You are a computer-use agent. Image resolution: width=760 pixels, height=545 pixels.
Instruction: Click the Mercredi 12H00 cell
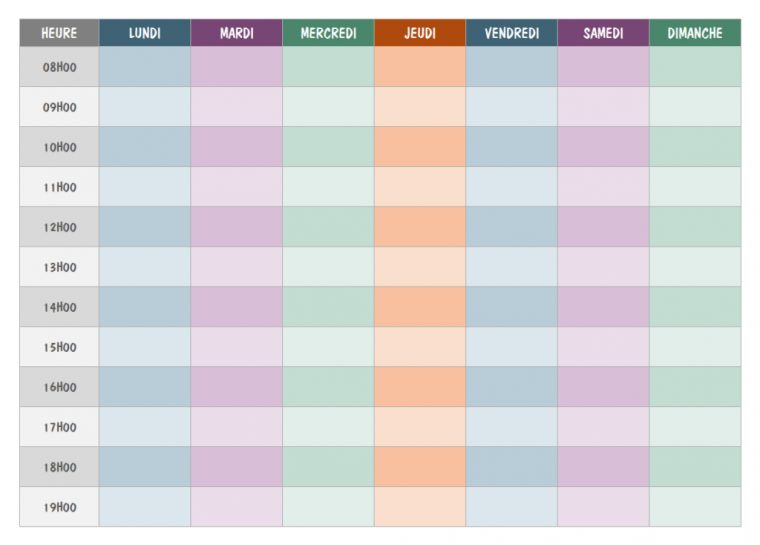coord(328,227)
